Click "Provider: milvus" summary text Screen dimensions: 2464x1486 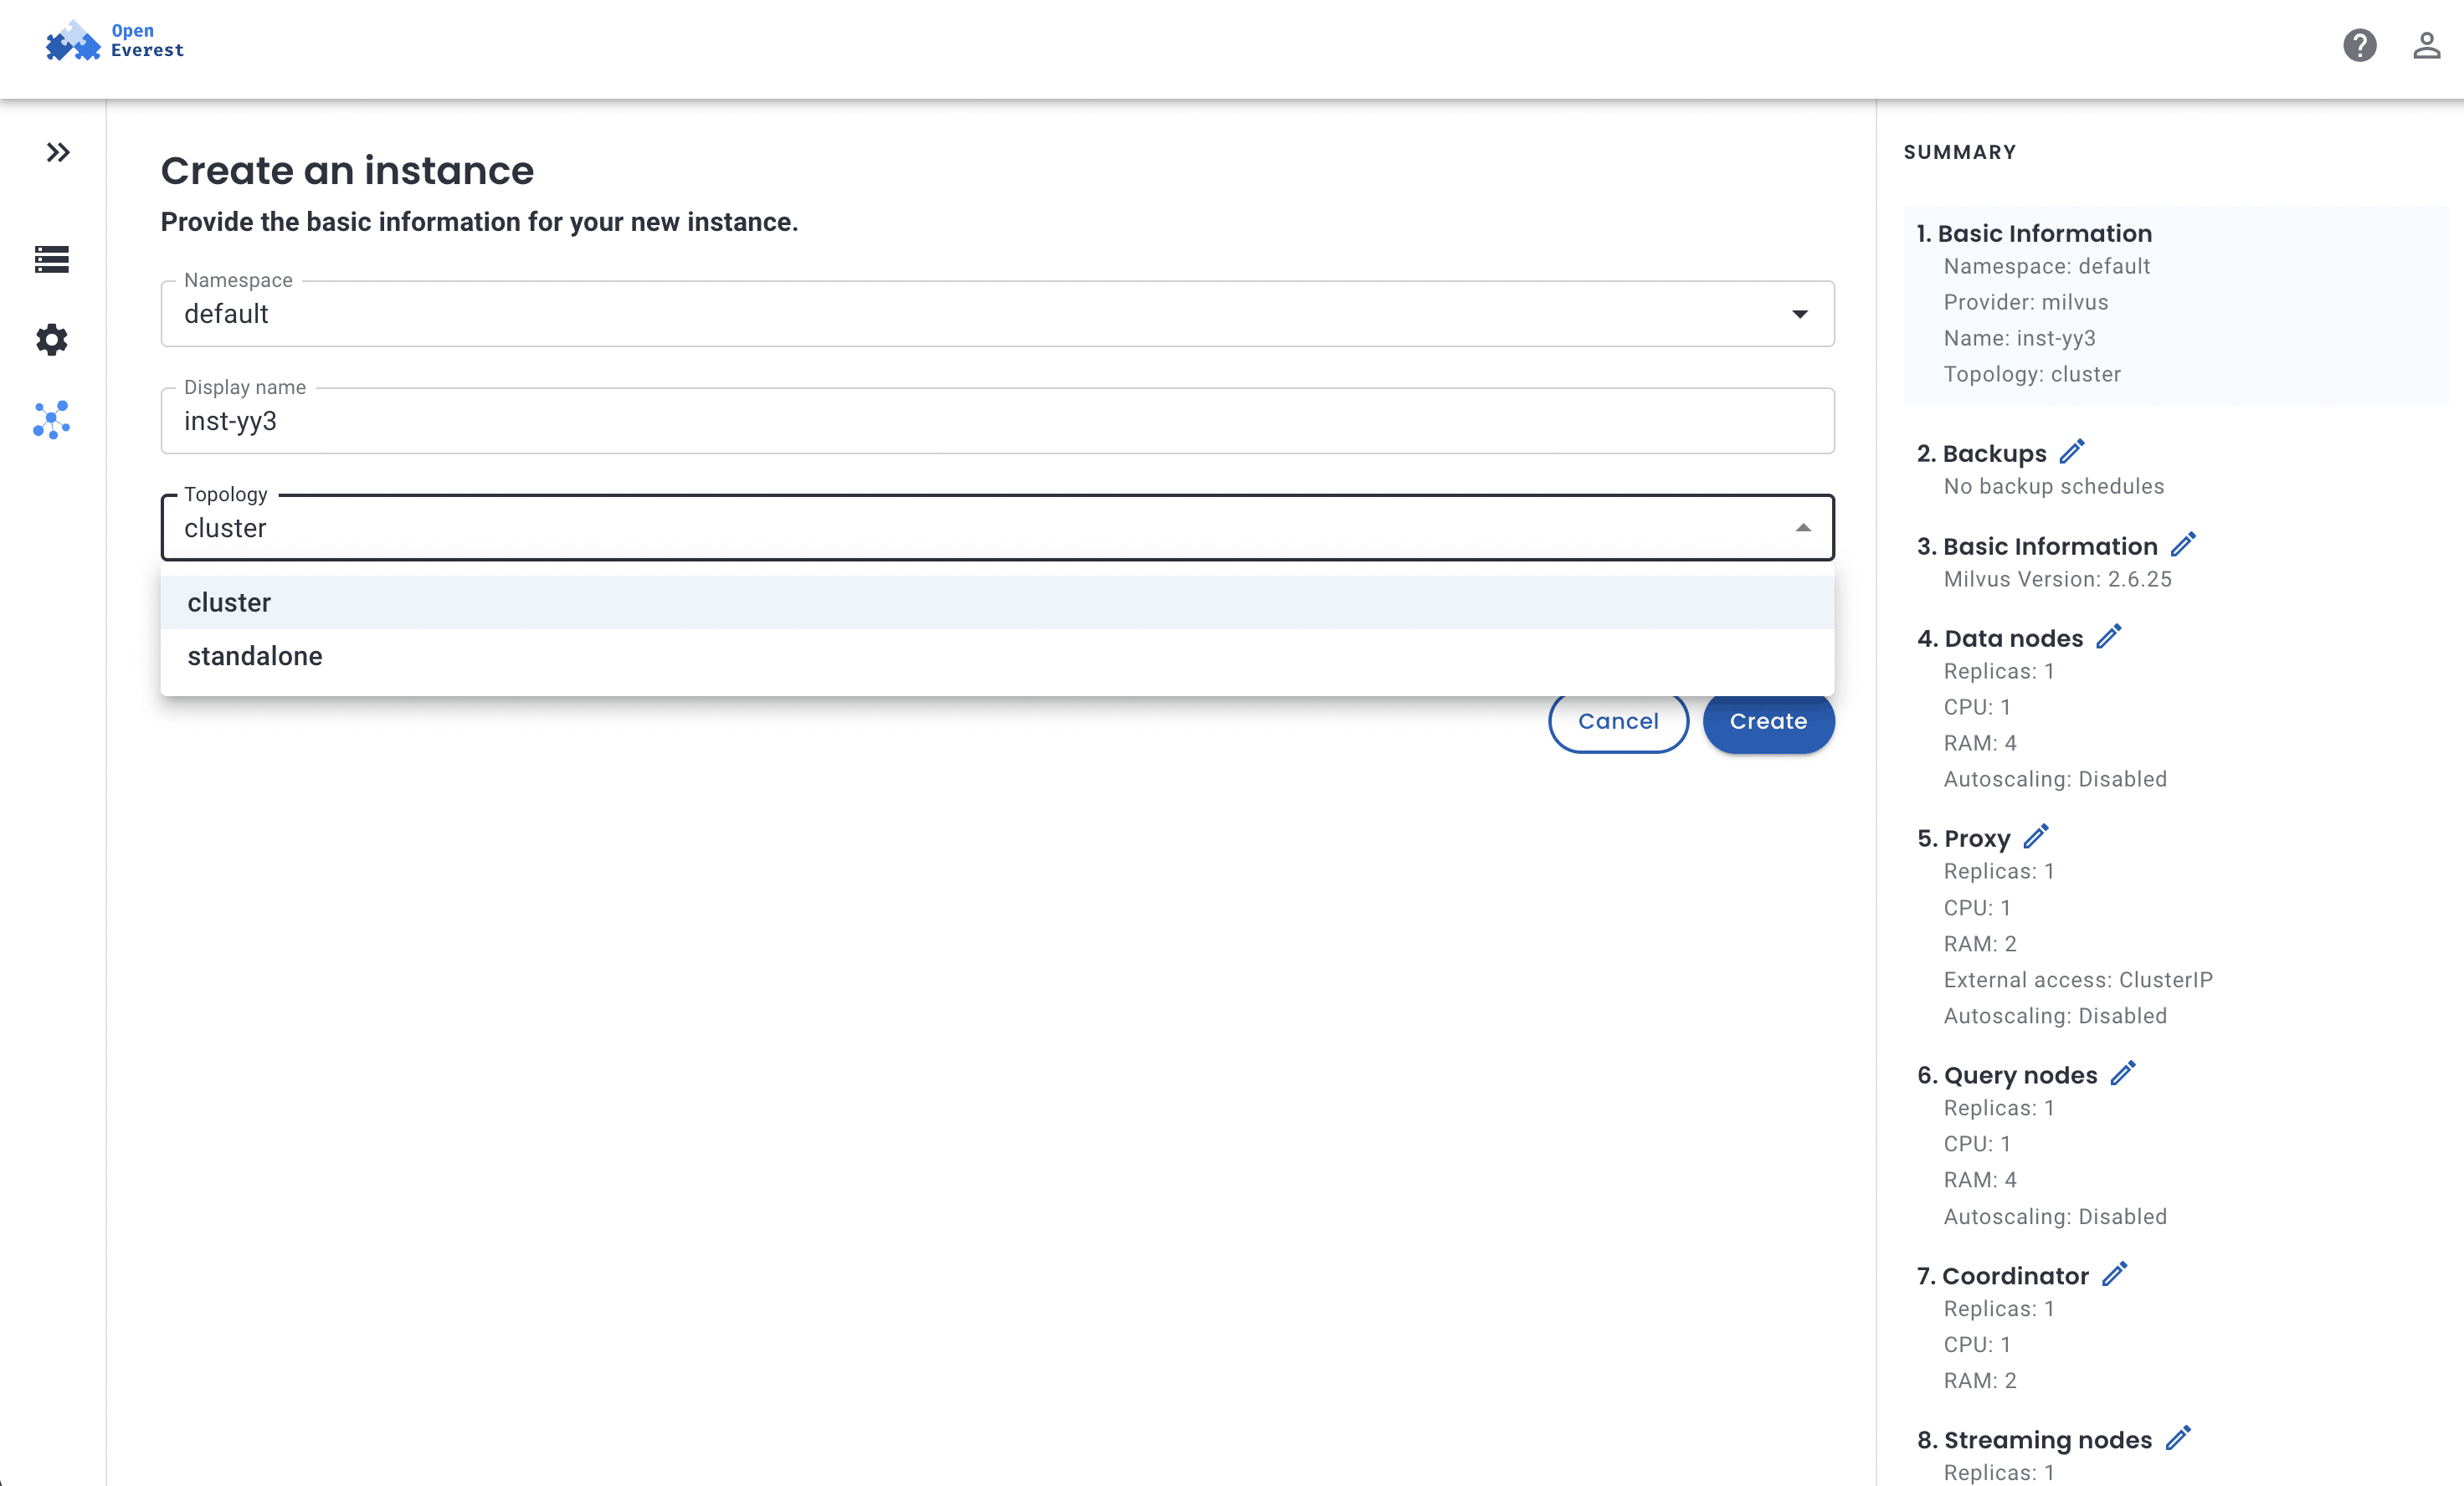[2026, 302]
